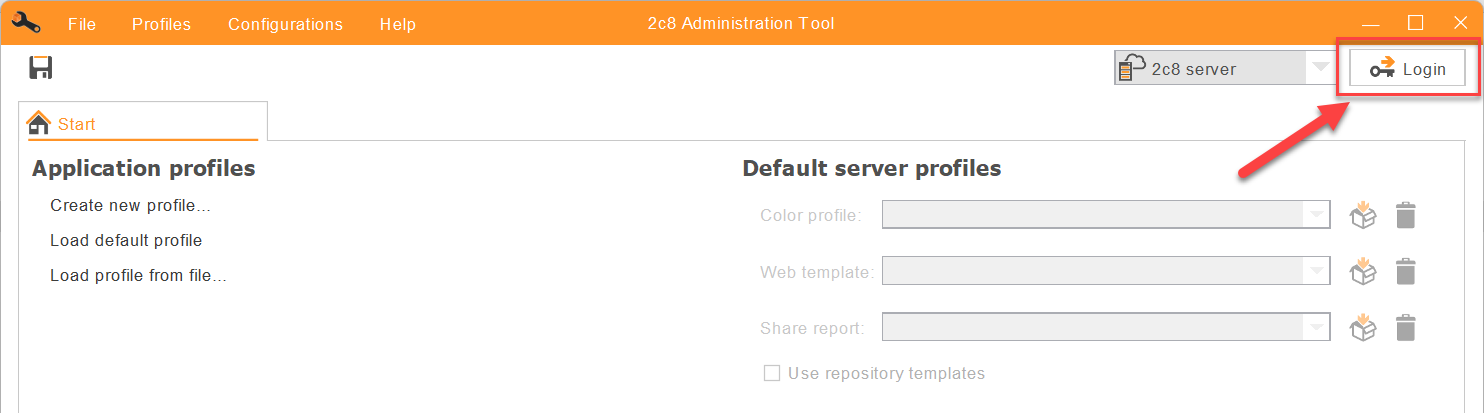This screenshot has height=413, width=1484.
Task: Click the Login button
Action: pyautogui.click(x=1408, y=69)
